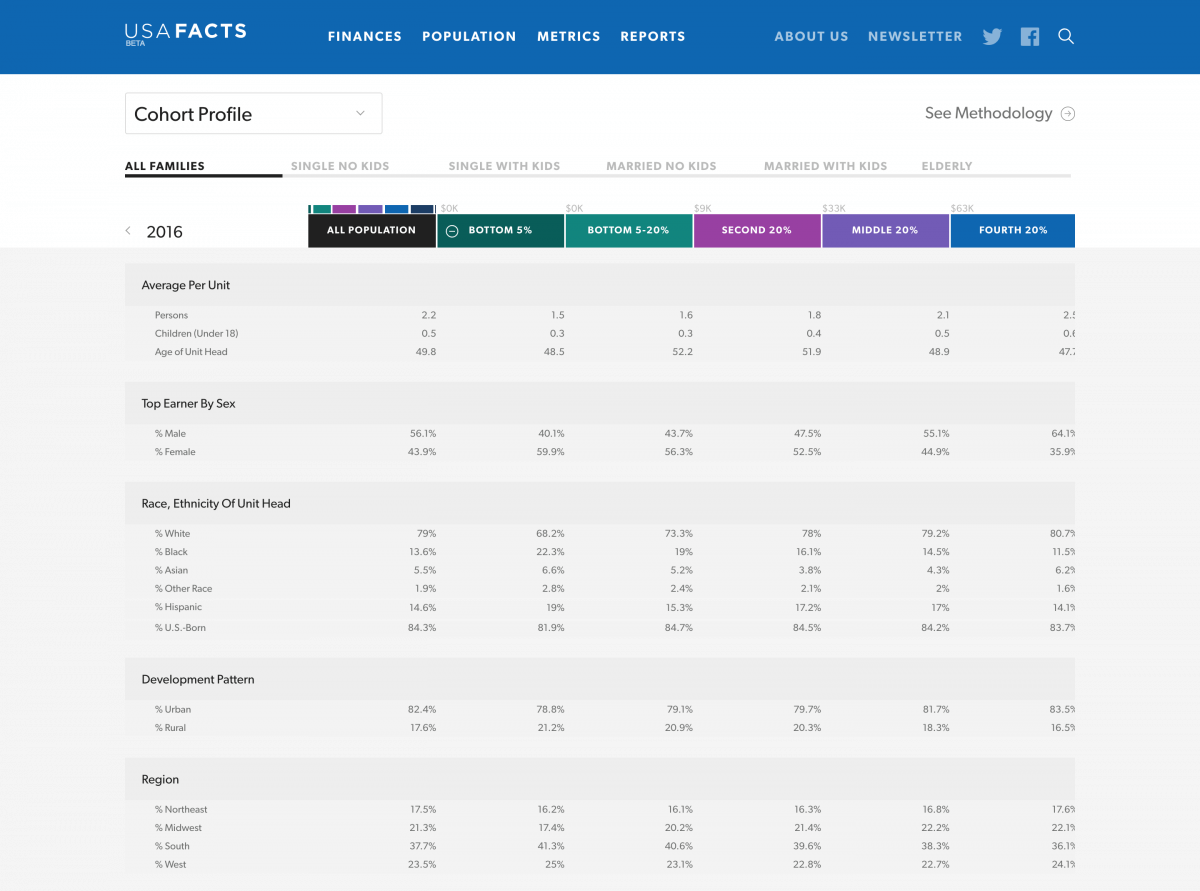The width and height of the screenshot is (1200, 891).
Task: Select the All Families tab
Action: (x=165, y=166)
